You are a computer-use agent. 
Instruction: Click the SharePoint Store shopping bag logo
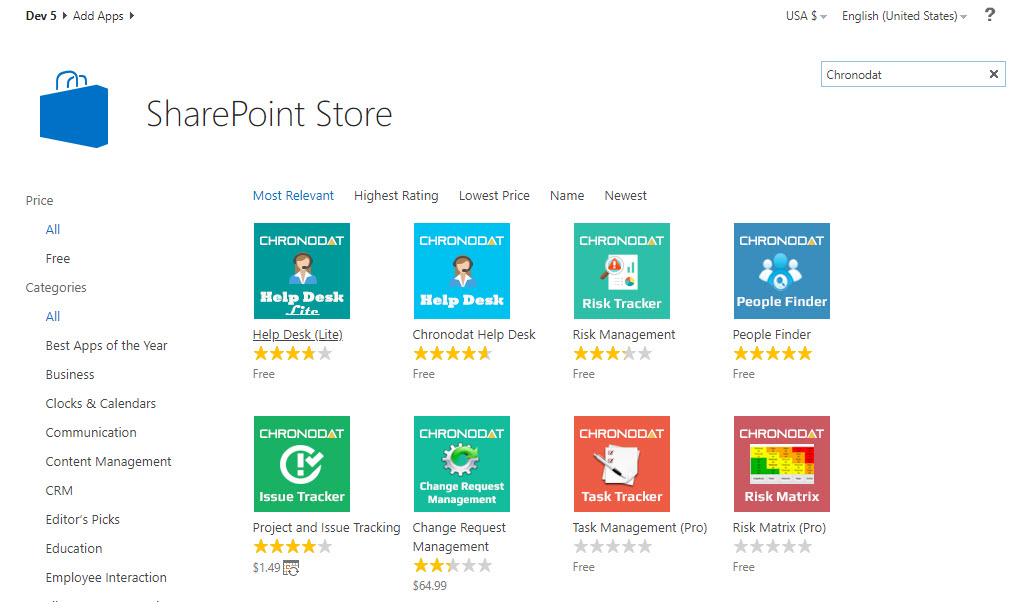(x=74, y=109)
